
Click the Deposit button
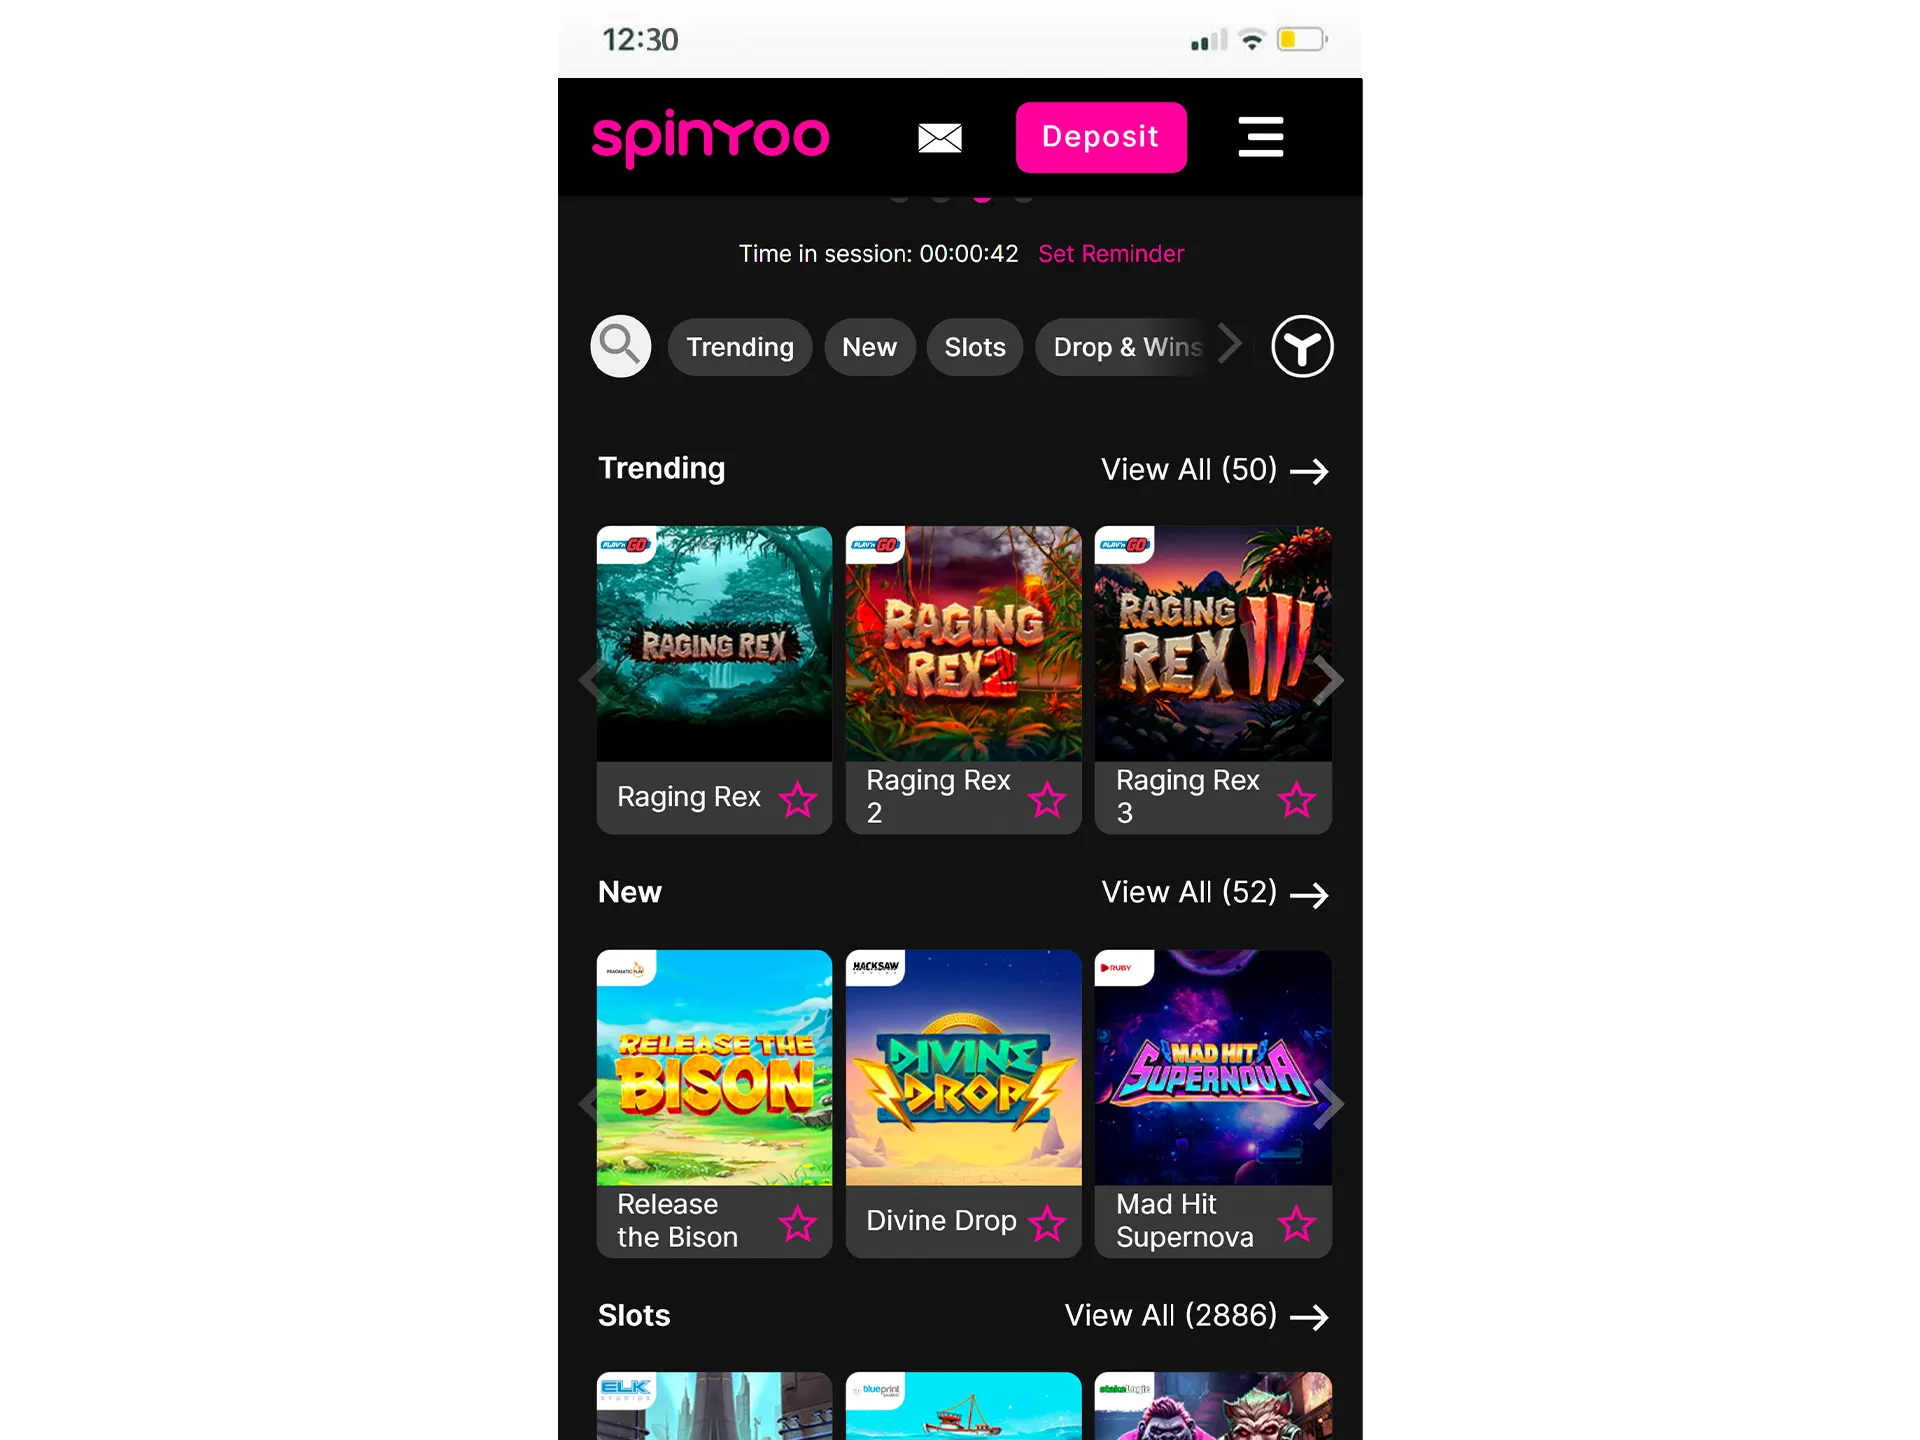coord(1101,138)
